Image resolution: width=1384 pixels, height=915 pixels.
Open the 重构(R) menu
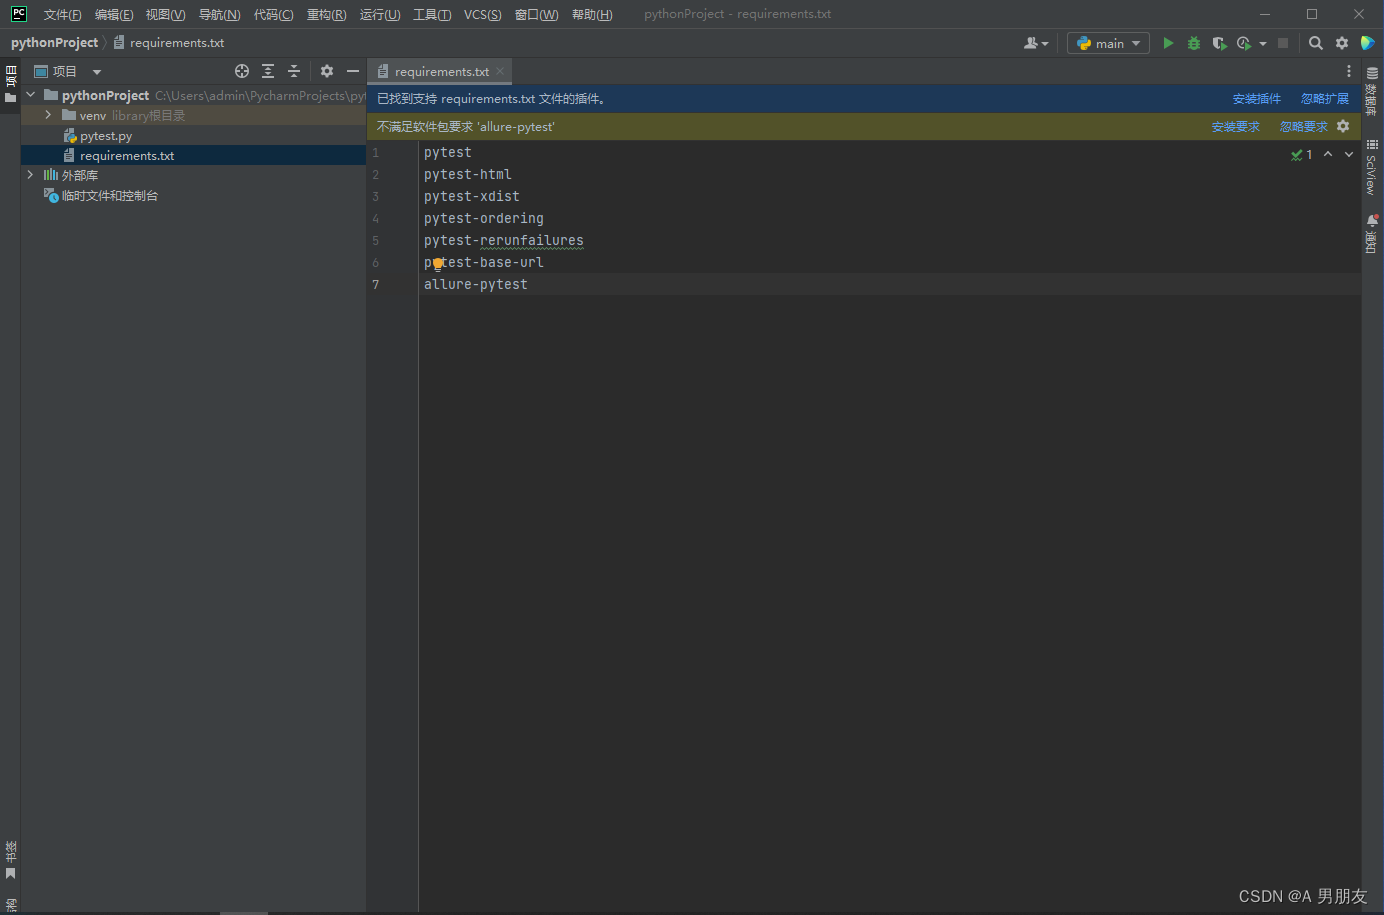click(326, 14)
